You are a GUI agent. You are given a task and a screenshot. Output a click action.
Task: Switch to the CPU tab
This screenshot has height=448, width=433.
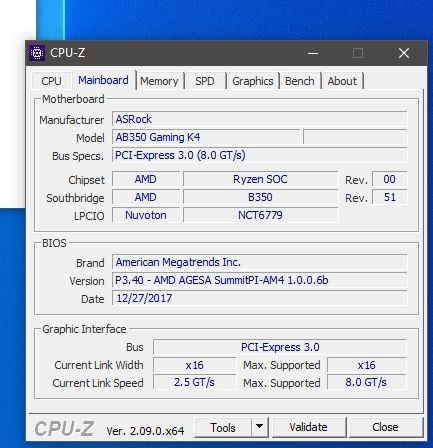pos(51,81)
